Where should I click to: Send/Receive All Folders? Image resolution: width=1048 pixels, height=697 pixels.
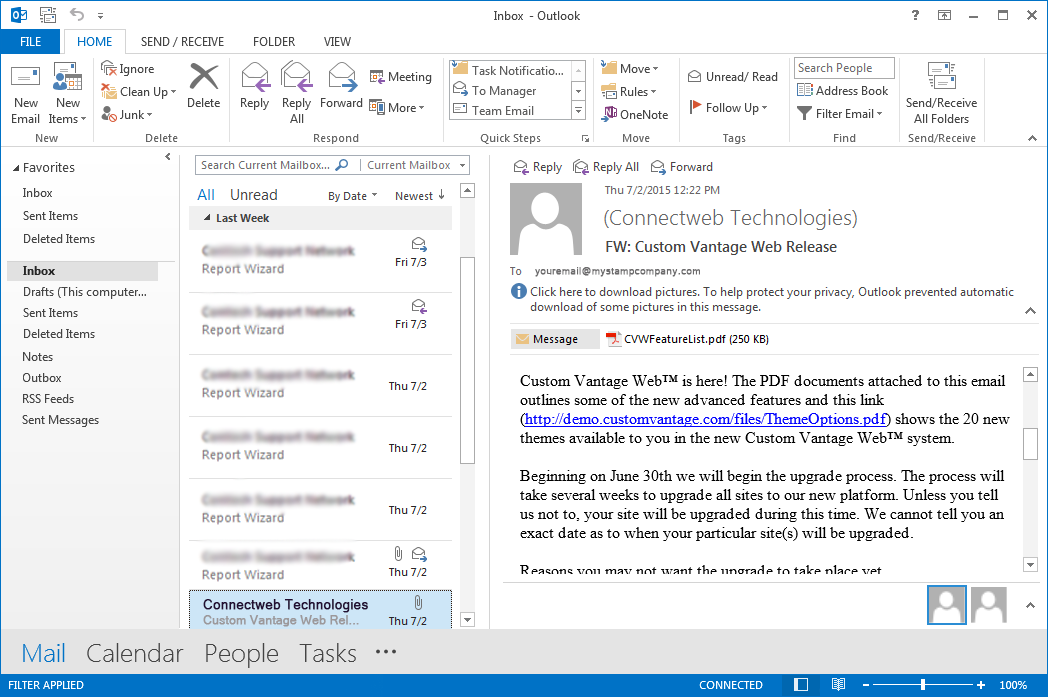click(940, 90)
